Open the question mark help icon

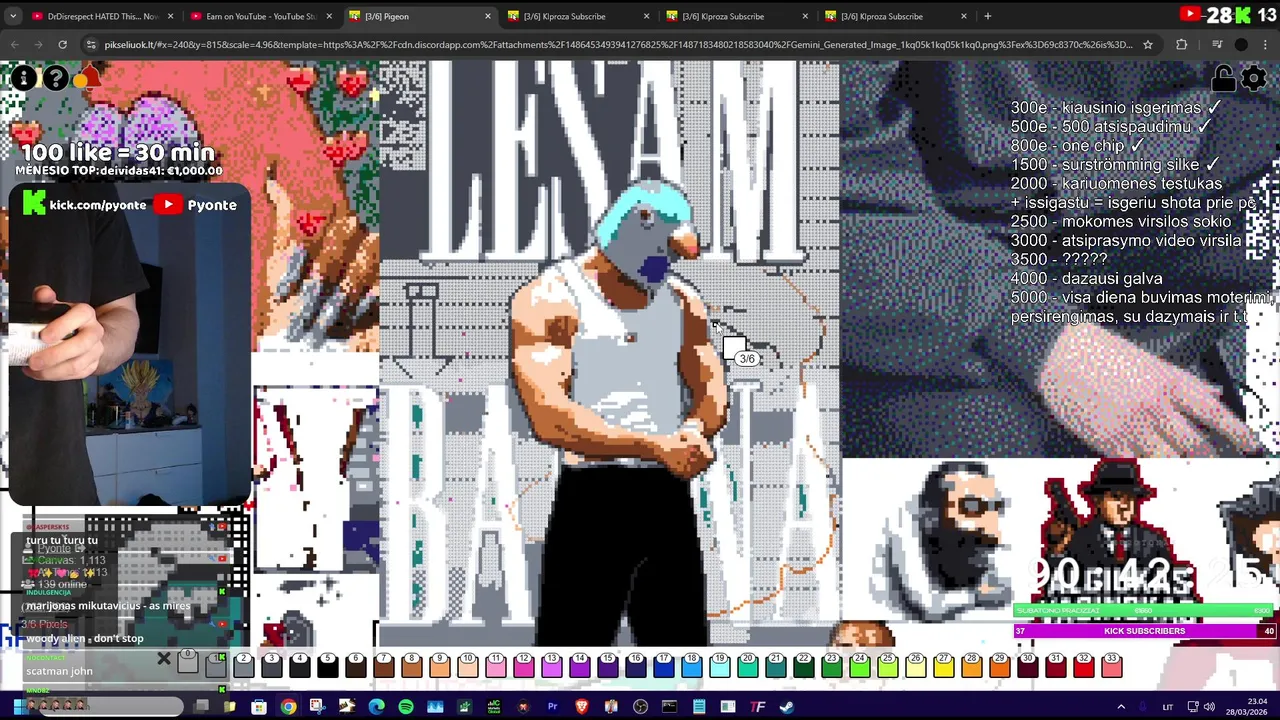[x=56, y=78]
